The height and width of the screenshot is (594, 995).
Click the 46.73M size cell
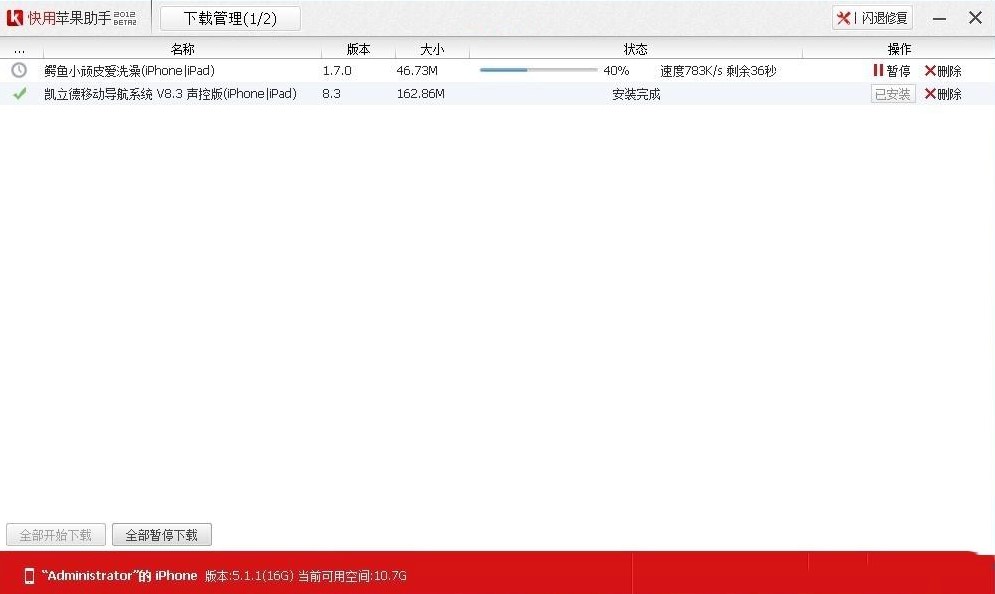click(417, 70)
